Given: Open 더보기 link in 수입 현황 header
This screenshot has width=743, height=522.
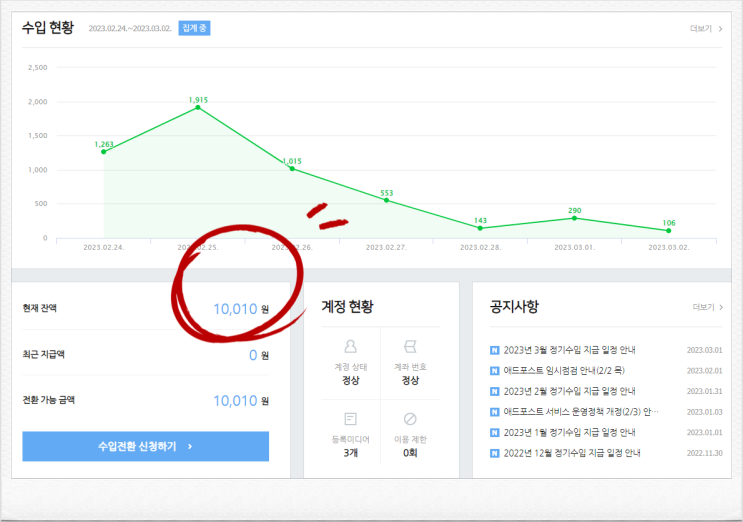Looking at the screenshot, I should coord(706,29).
